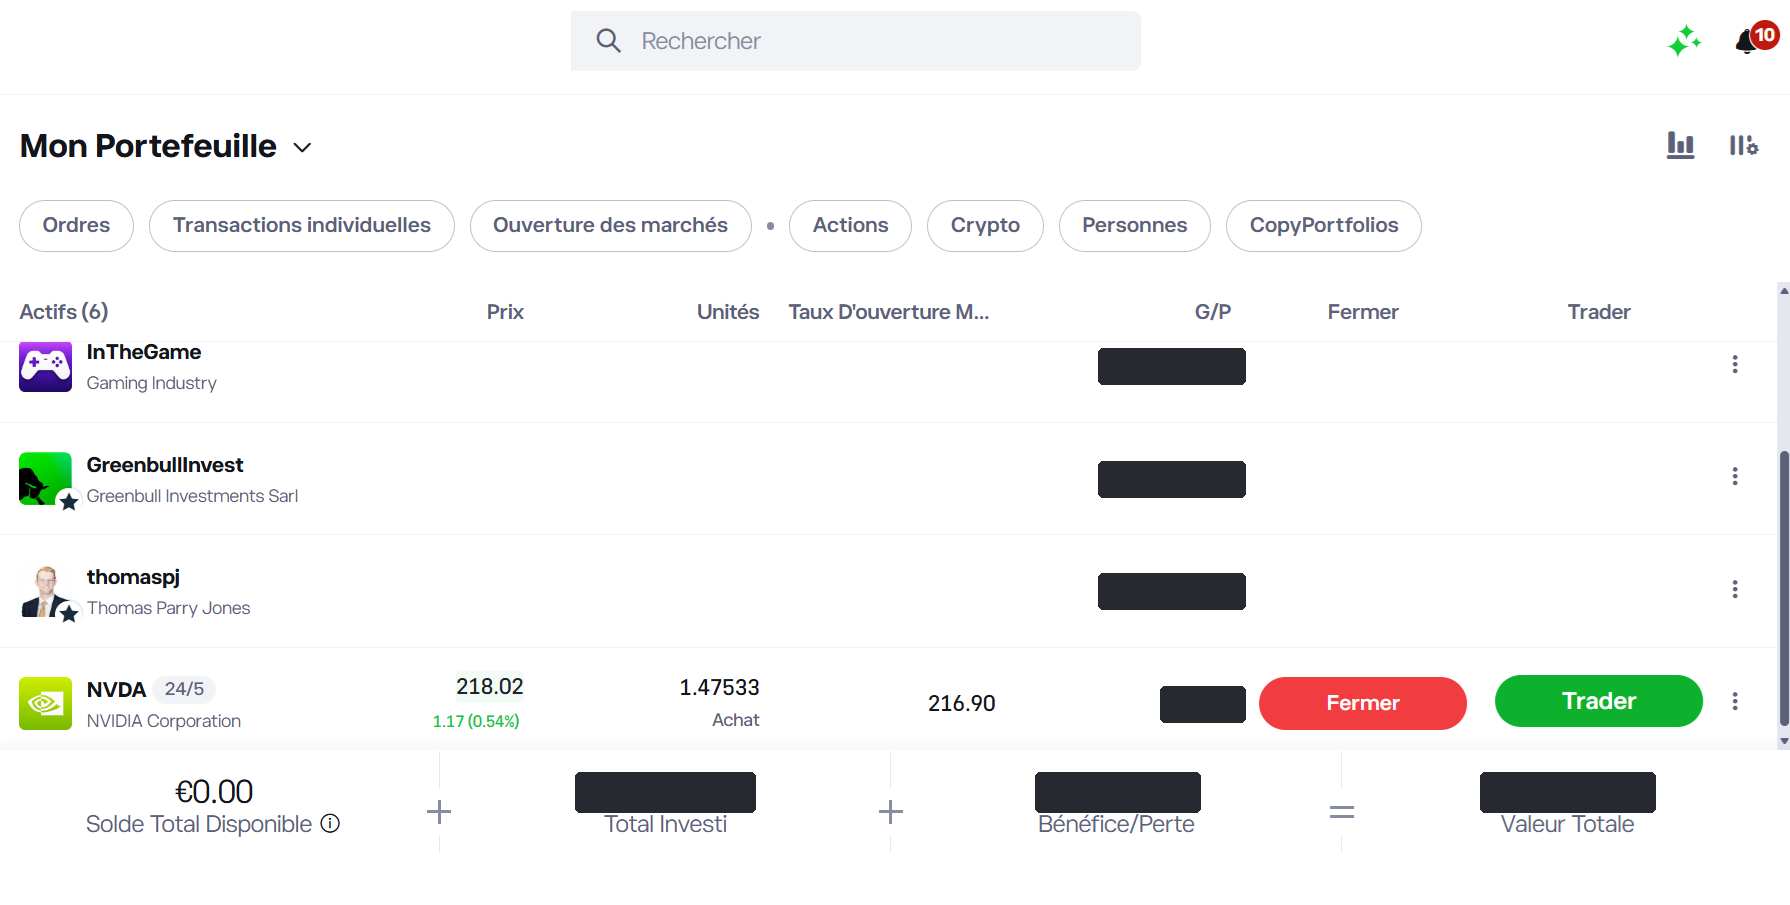Click the green Trader button

click(x=1598, y=701)
